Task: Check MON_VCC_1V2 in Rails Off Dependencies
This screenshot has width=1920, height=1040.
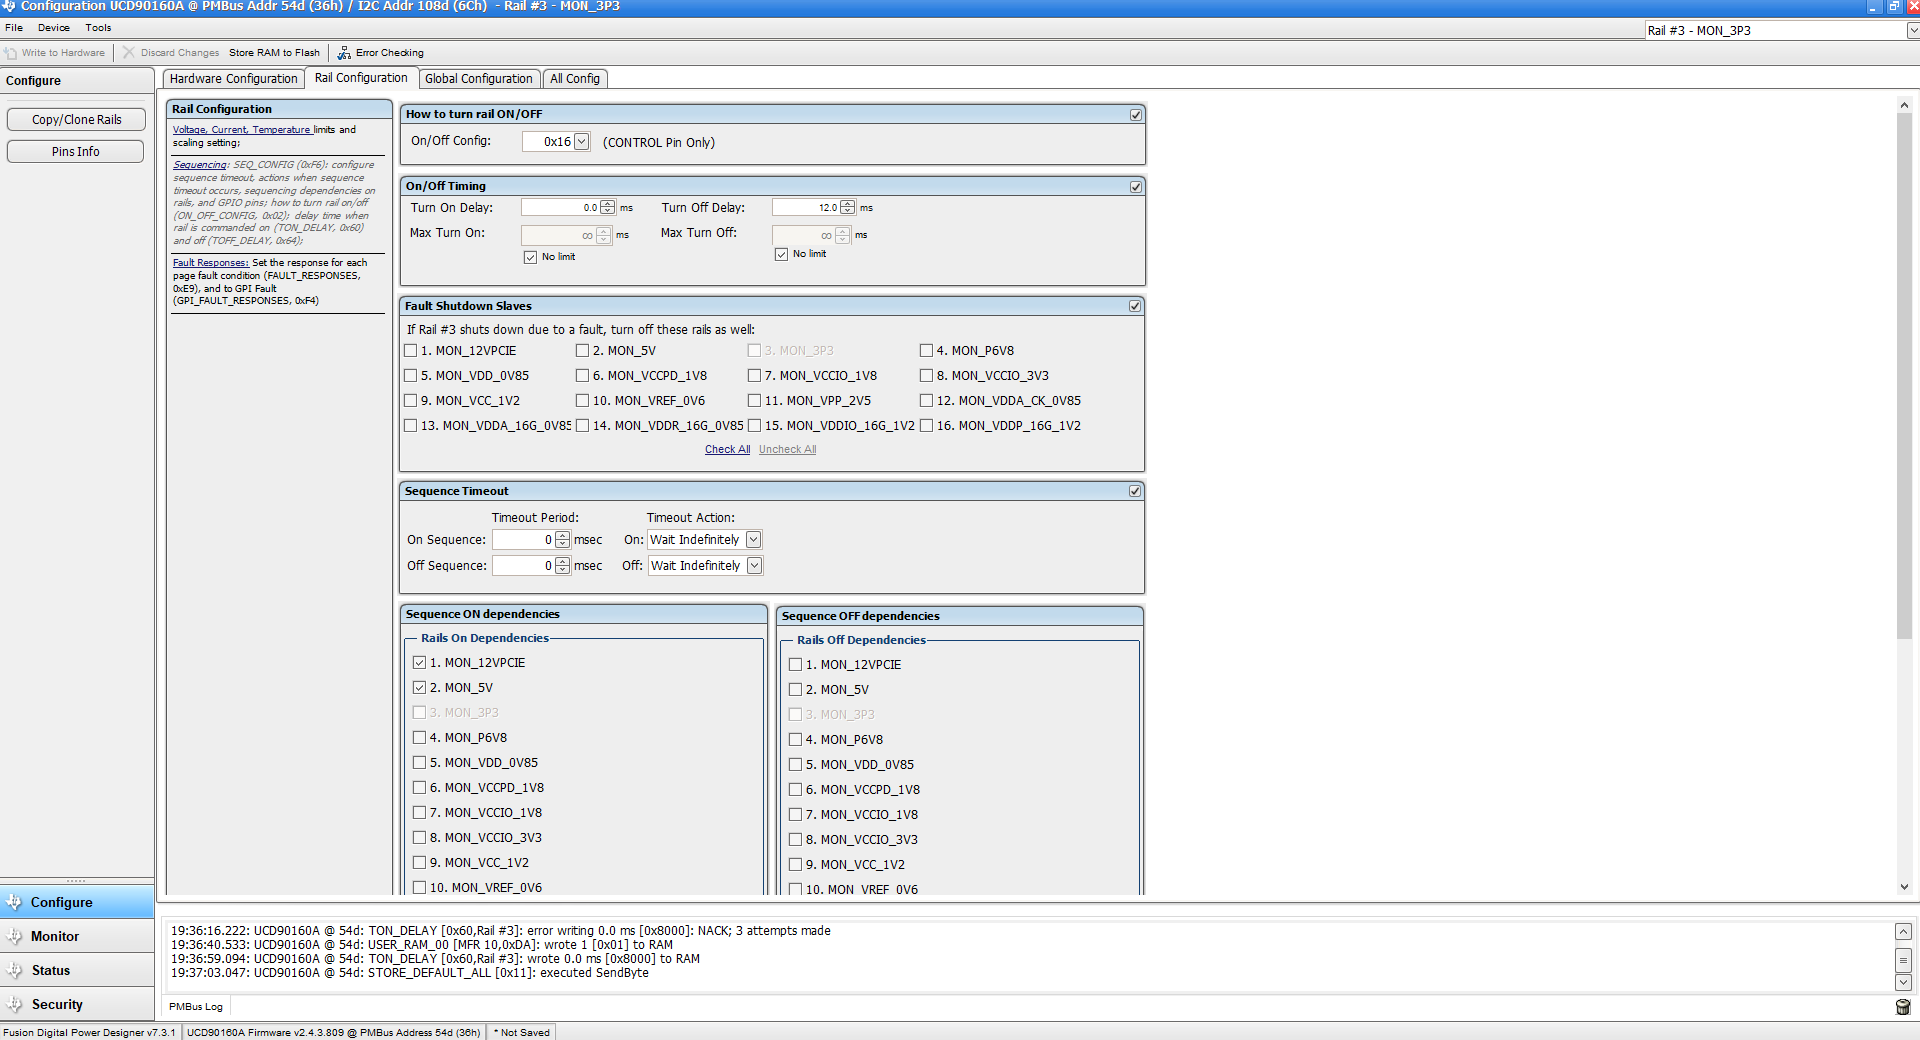Action: (796, 865)
